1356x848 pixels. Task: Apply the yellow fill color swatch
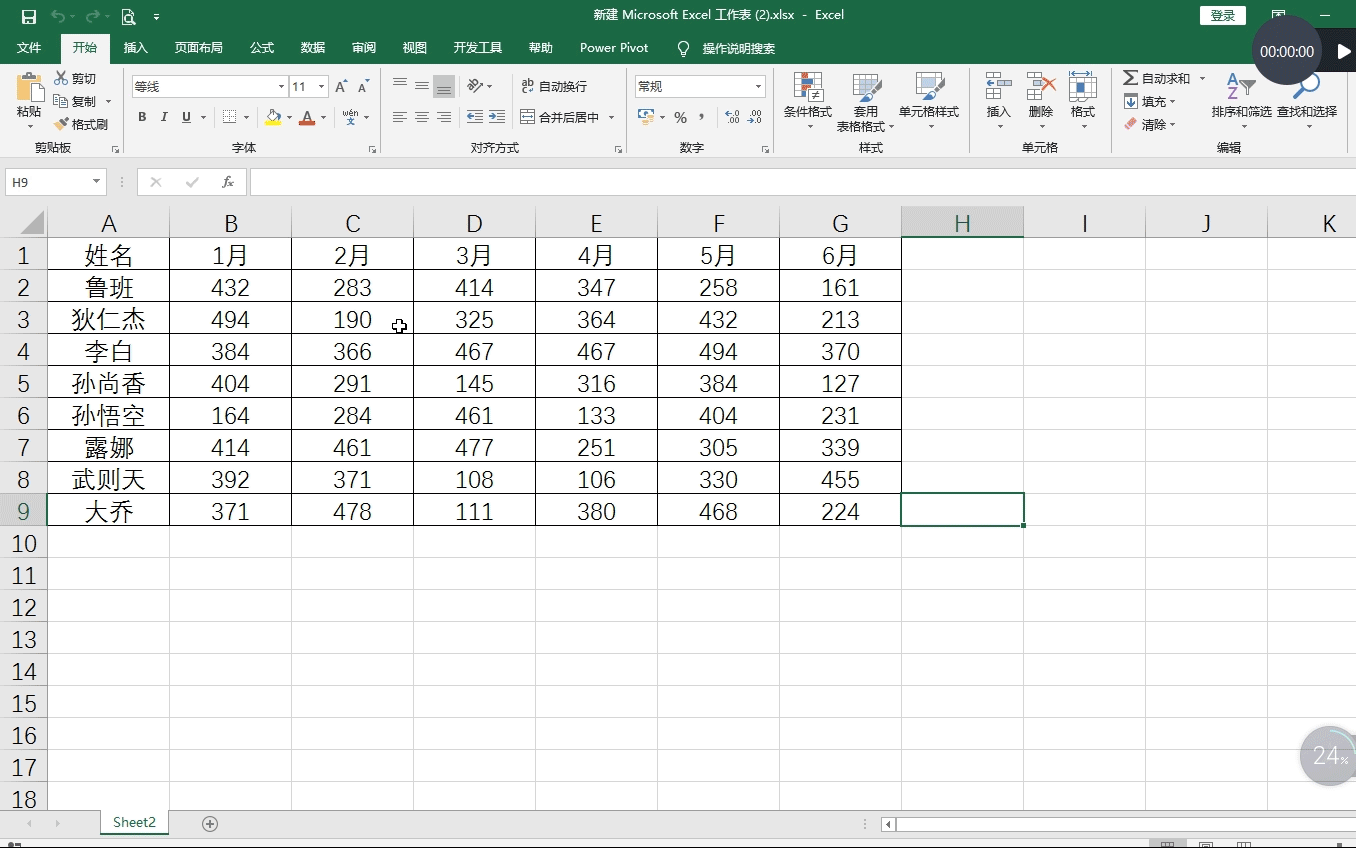tap(273, 118)
